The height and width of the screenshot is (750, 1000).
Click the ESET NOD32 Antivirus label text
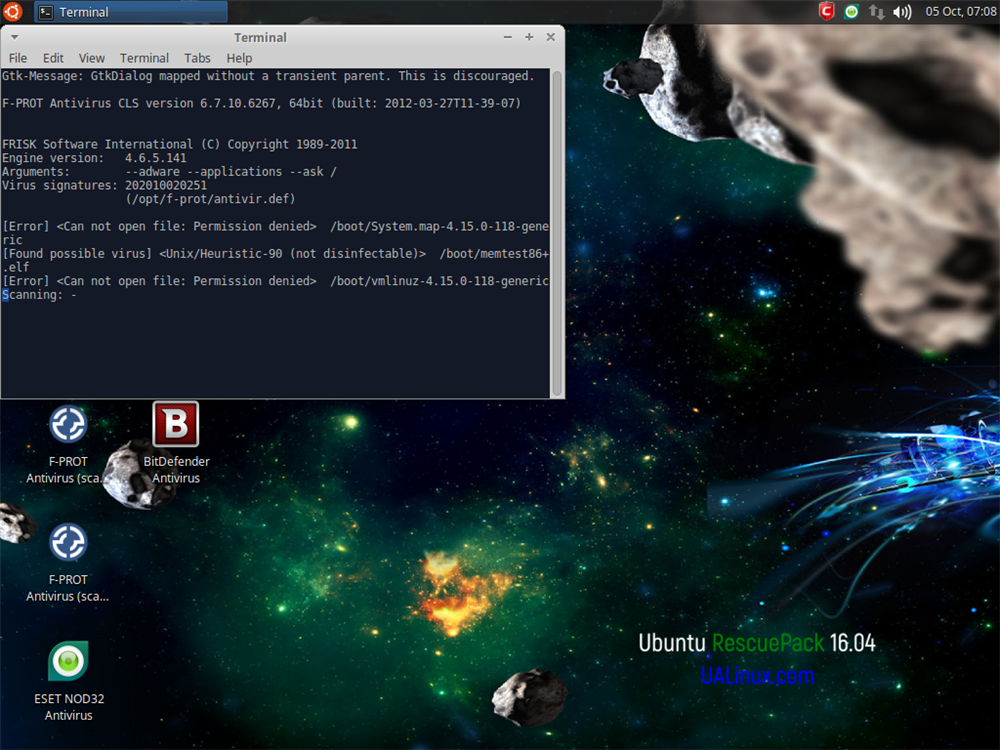[x=69, y=707]
